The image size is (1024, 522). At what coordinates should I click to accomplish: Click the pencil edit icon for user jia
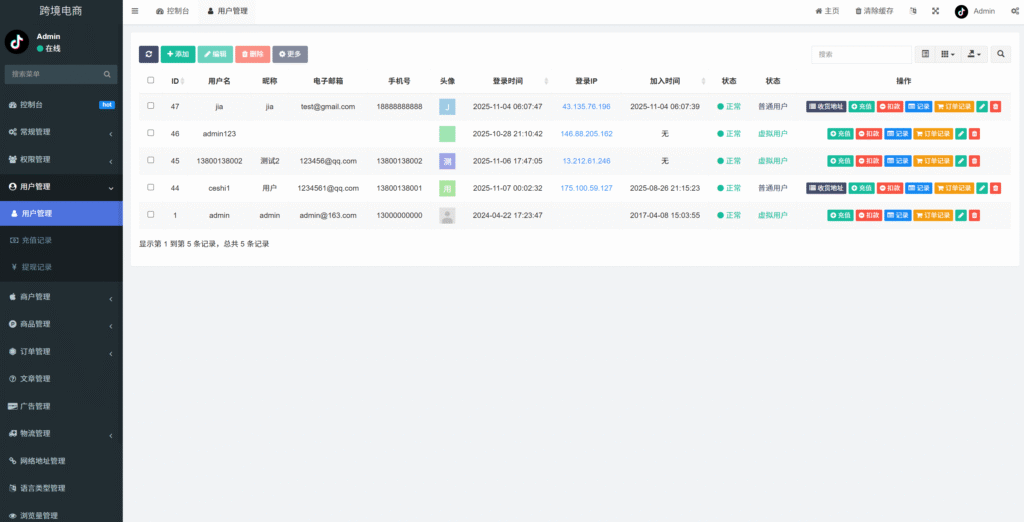pos(982,106)
